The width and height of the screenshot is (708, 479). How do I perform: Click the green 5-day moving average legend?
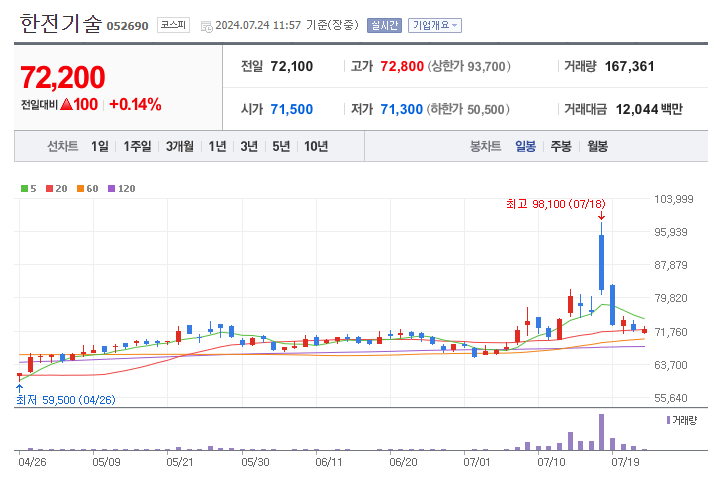click(x=28, y=188)
